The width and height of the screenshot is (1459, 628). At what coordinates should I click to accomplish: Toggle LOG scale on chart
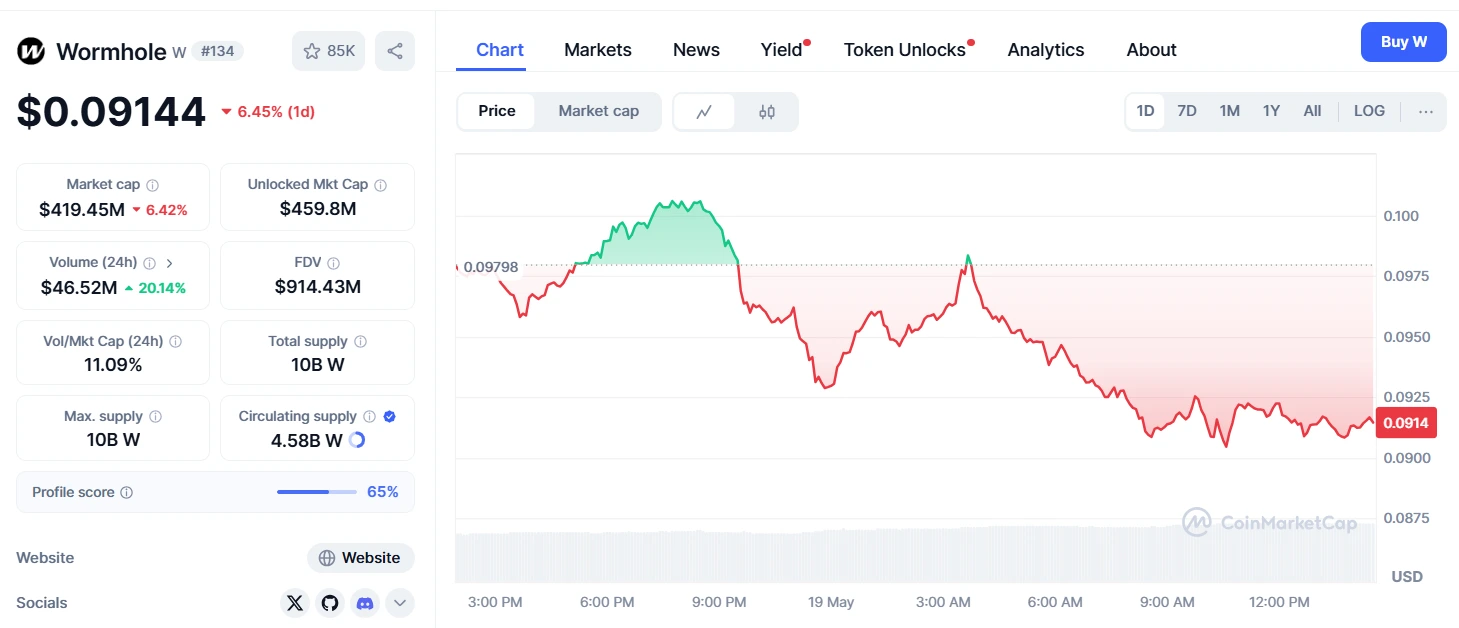(1369, 111)
